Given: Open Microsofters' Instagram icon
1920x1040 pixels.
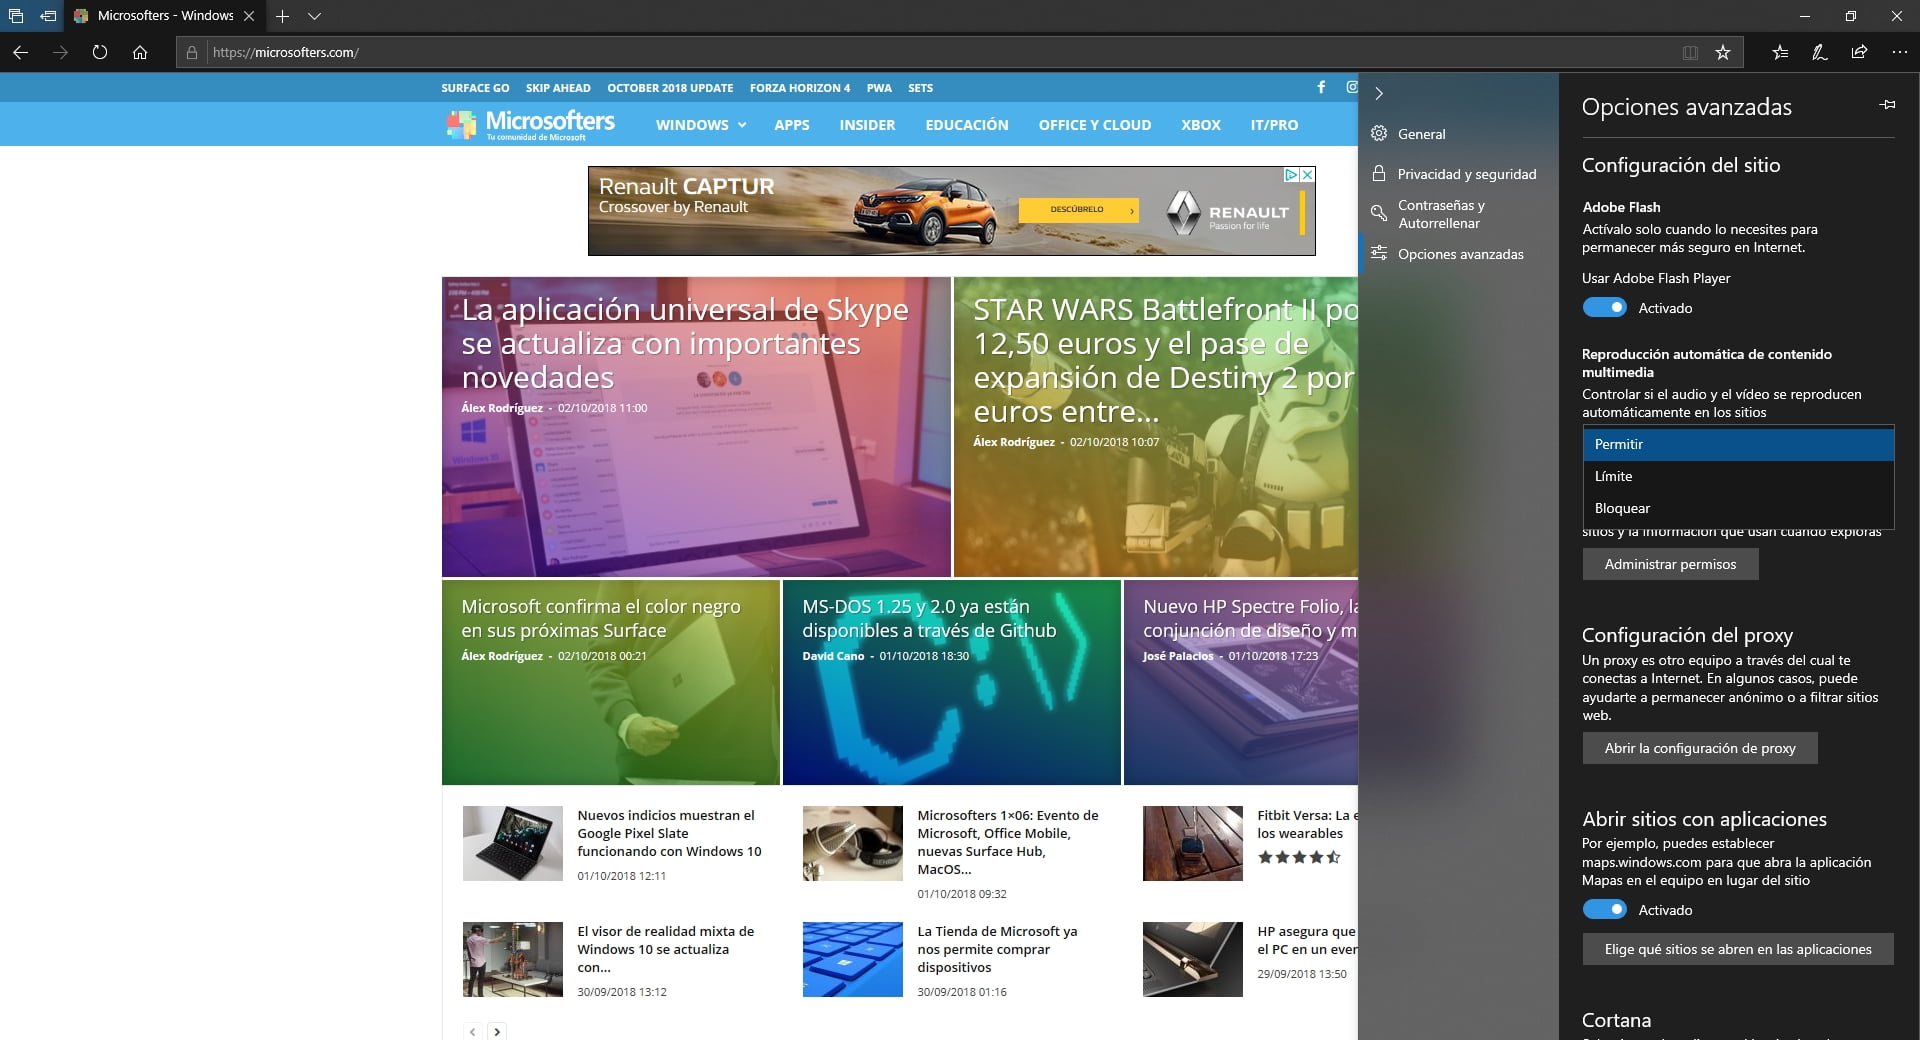Looking at the screenshot, I should [1351, 88].
